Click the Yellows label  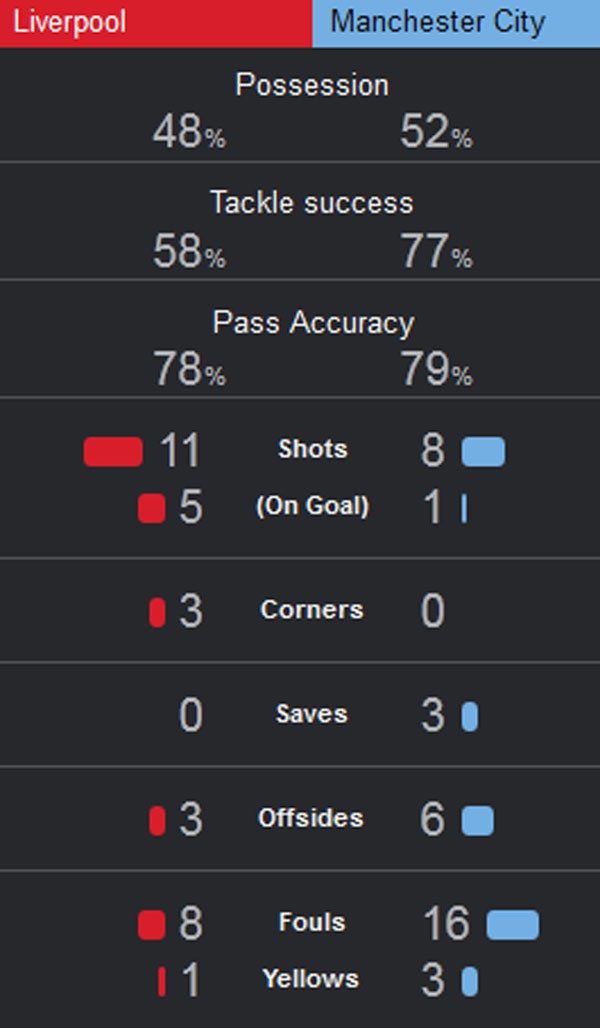pyautogui.click(x=311, y=979)
